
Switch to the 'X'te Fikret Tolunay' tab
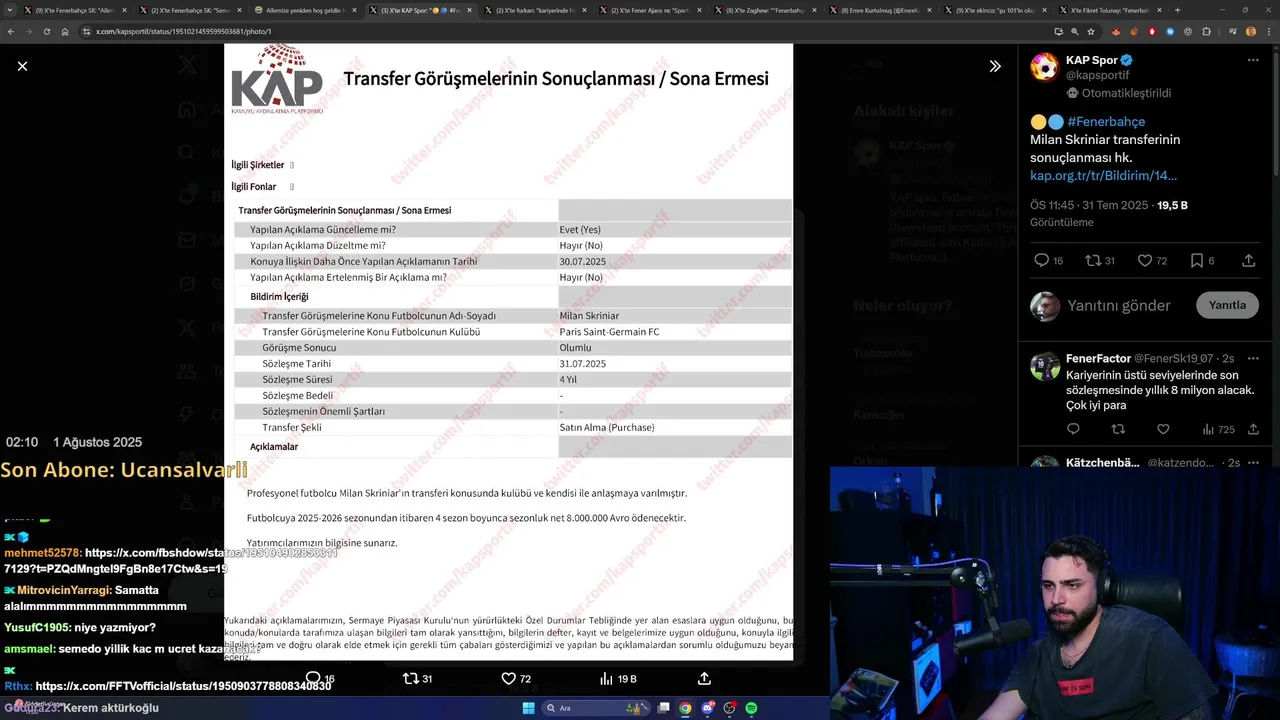(1110, 10)
